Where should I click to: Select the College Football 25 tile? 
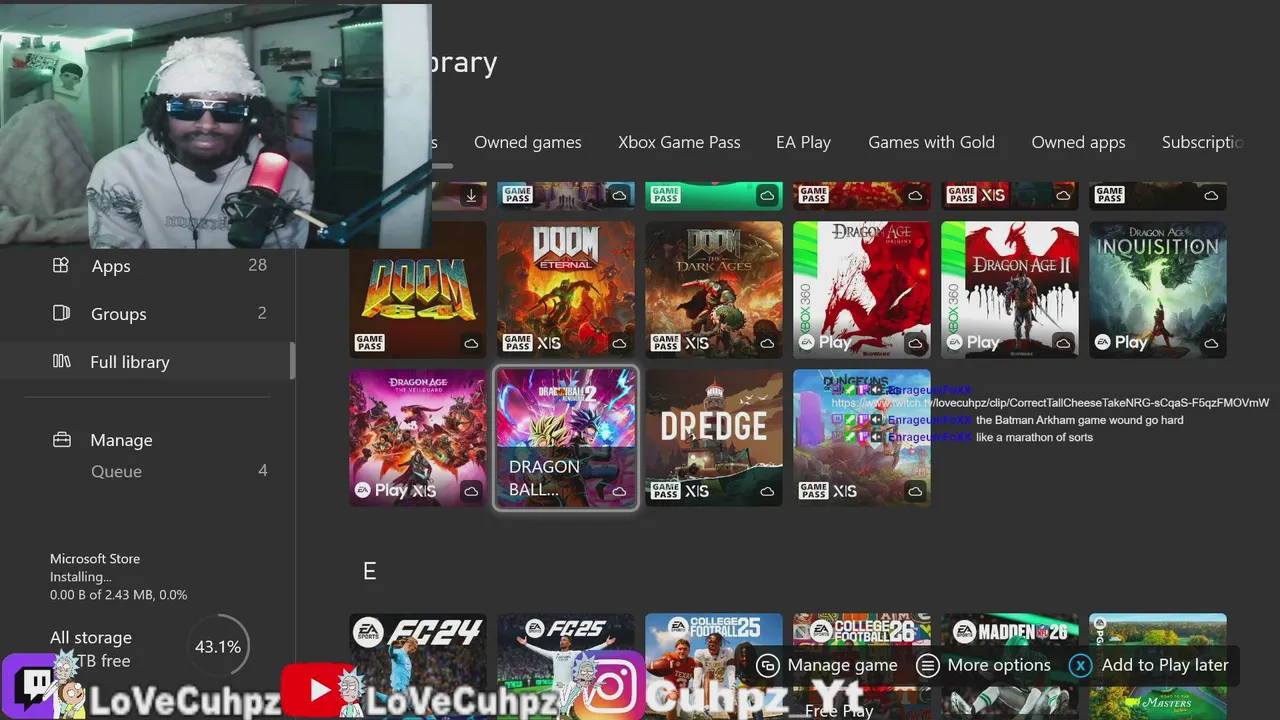point(714,666)
